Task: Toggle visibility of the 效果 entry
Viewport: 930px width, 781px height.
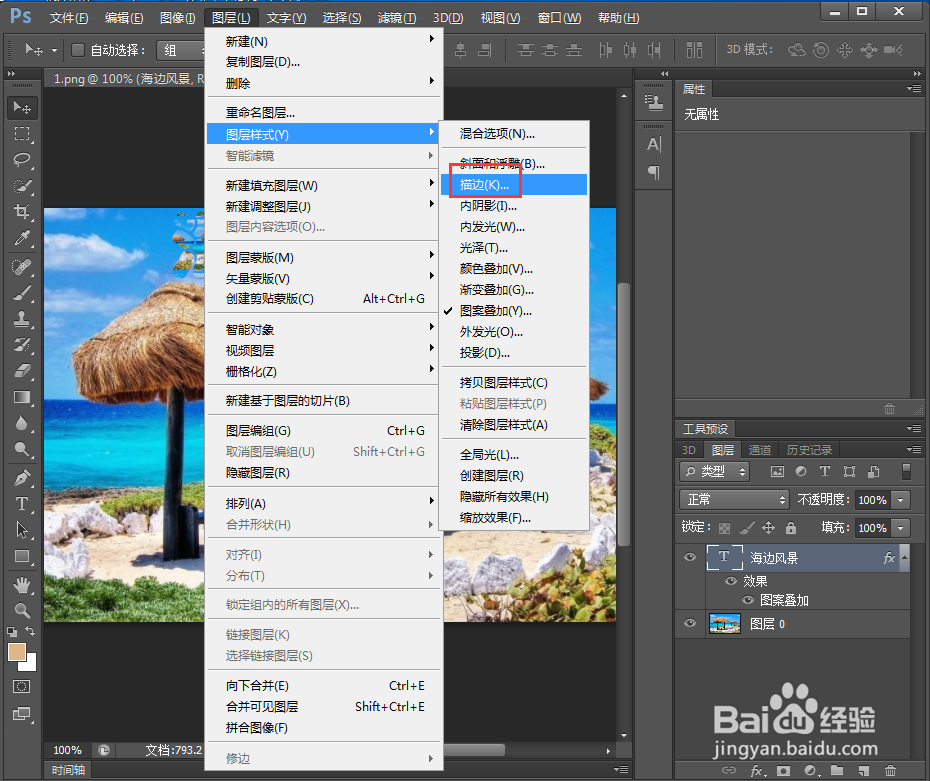Action: pos(731,580)
